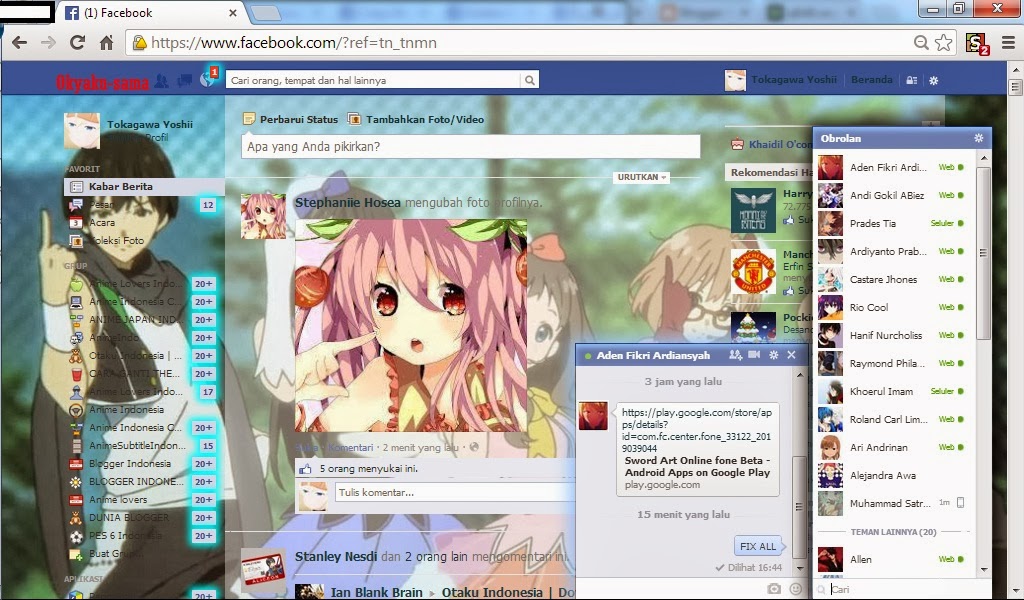
Task: Bookmark this page with the star icon
Action: click(944, 43)
